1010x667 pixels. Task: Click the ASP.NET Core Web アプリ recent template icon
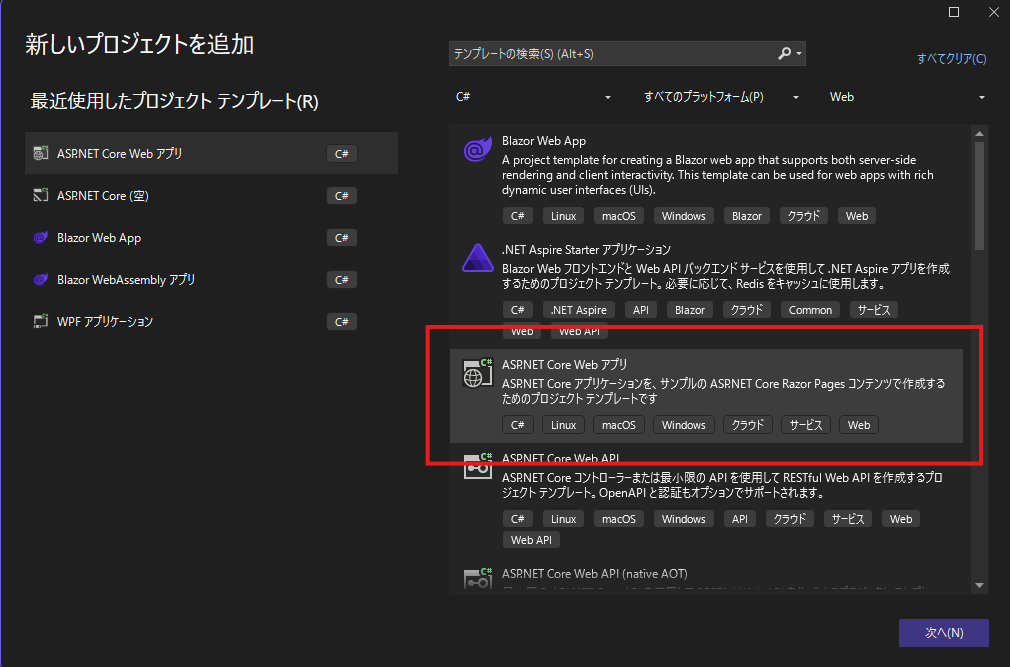pyautogui.click(x=41, y=153)
